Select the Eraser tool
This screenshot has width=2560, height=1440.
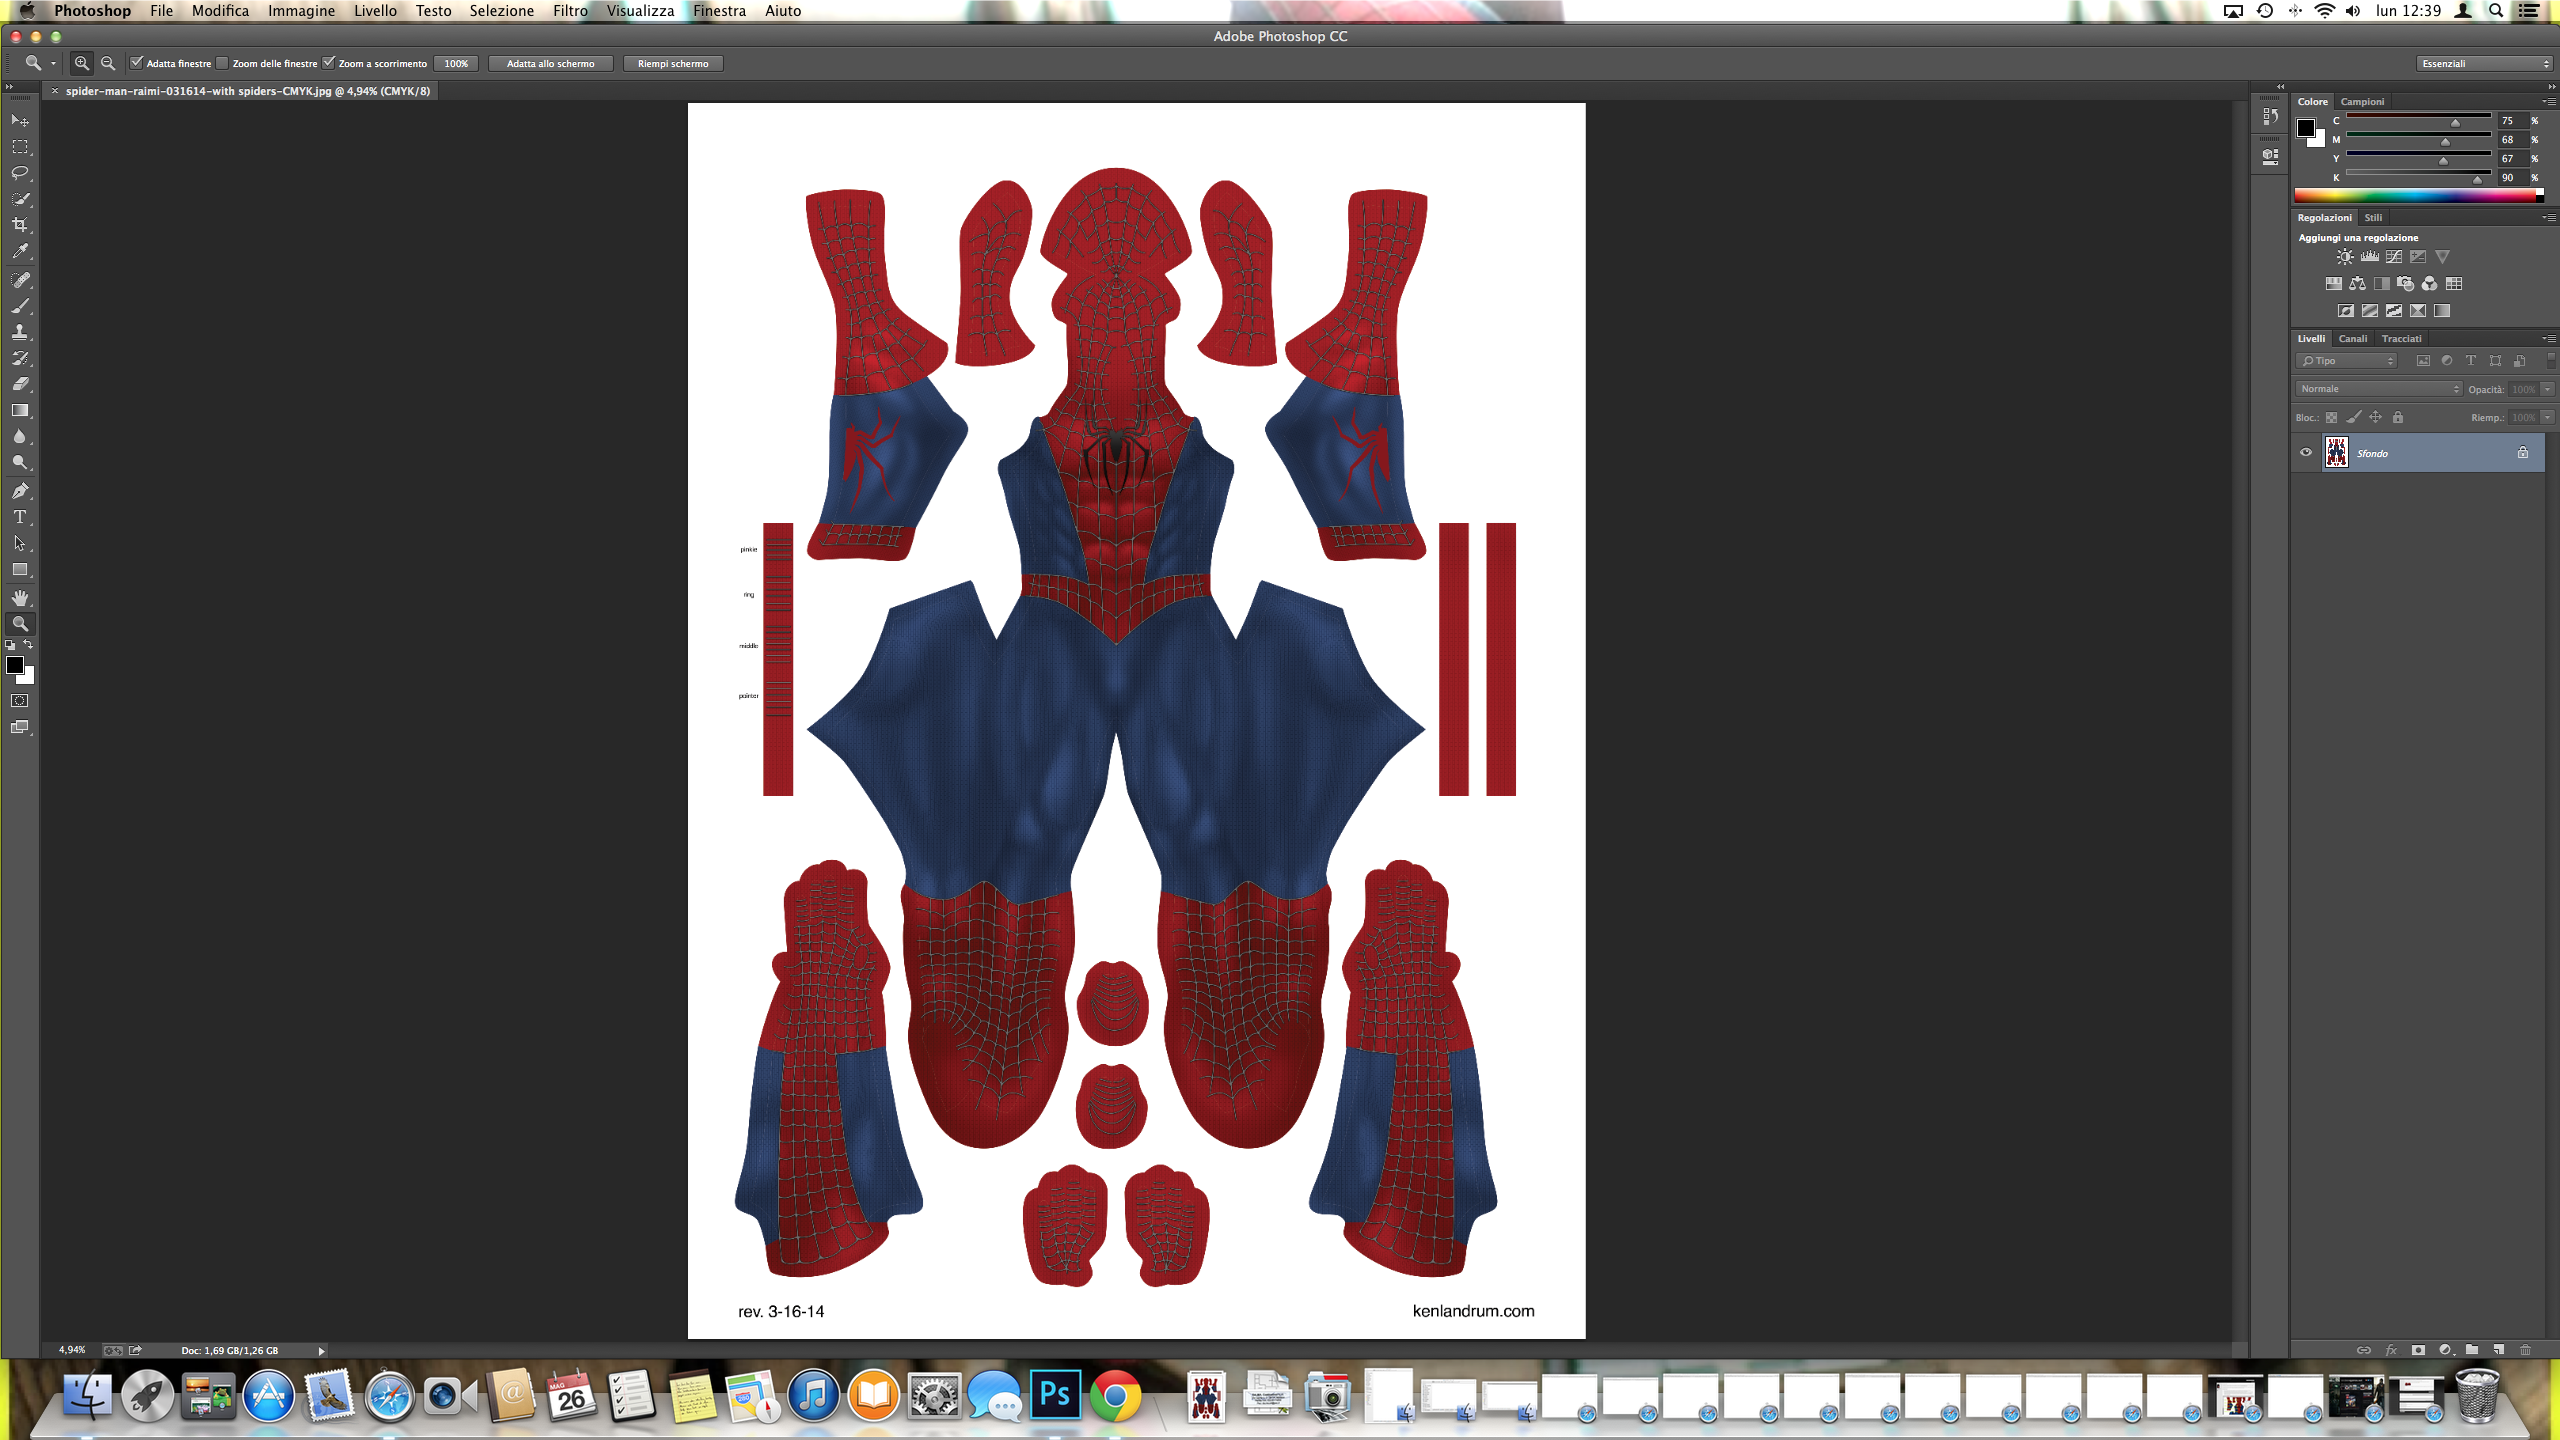click(20, 384)
